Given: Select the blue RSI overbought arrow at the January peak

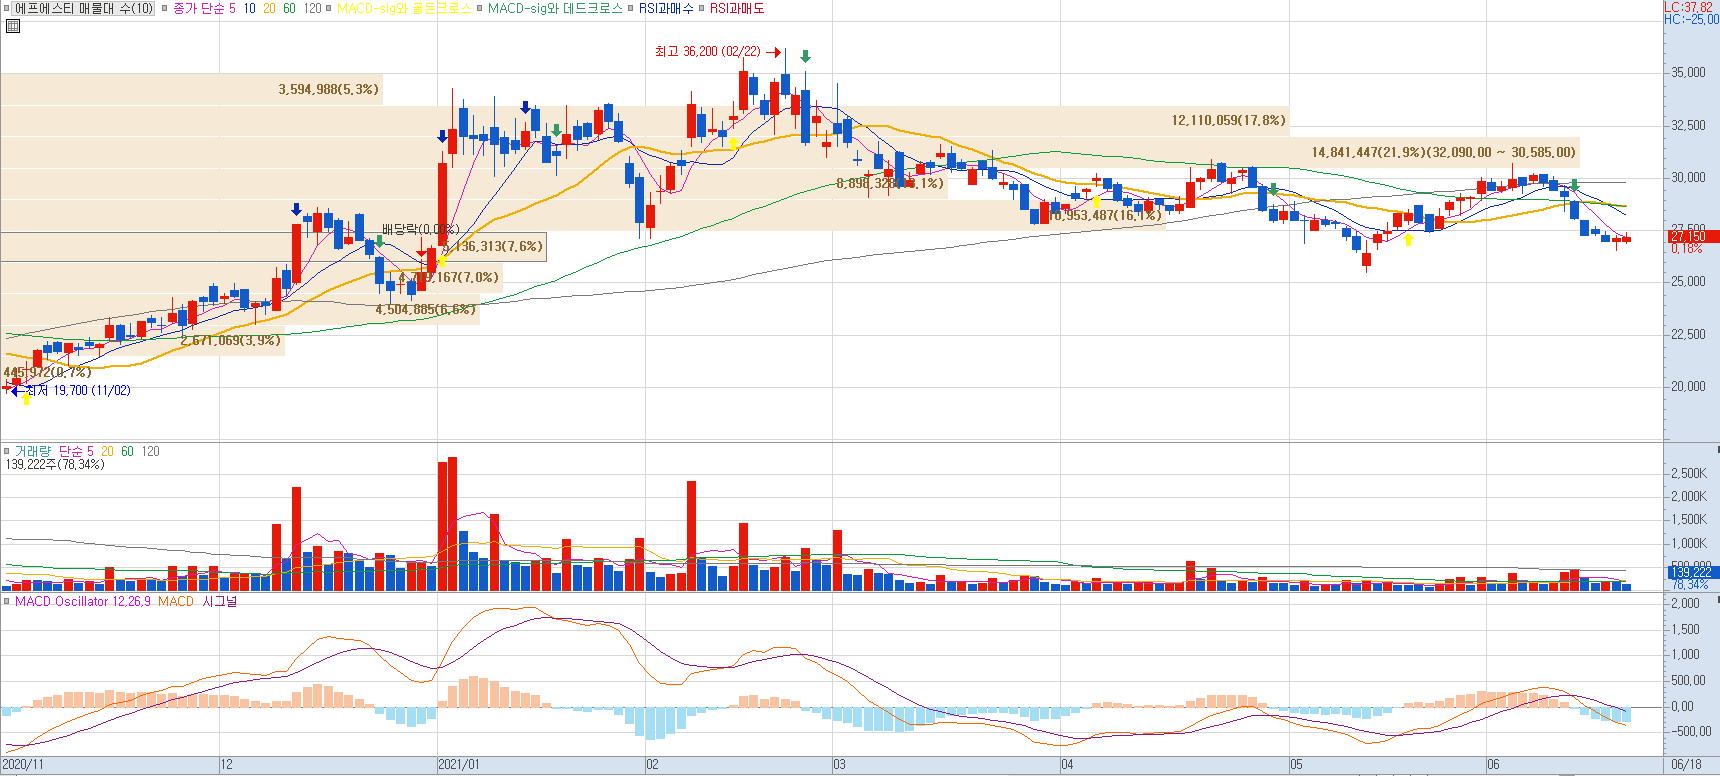Looking at the screenshot, I should pyautogui.click(x=525, y=107).
